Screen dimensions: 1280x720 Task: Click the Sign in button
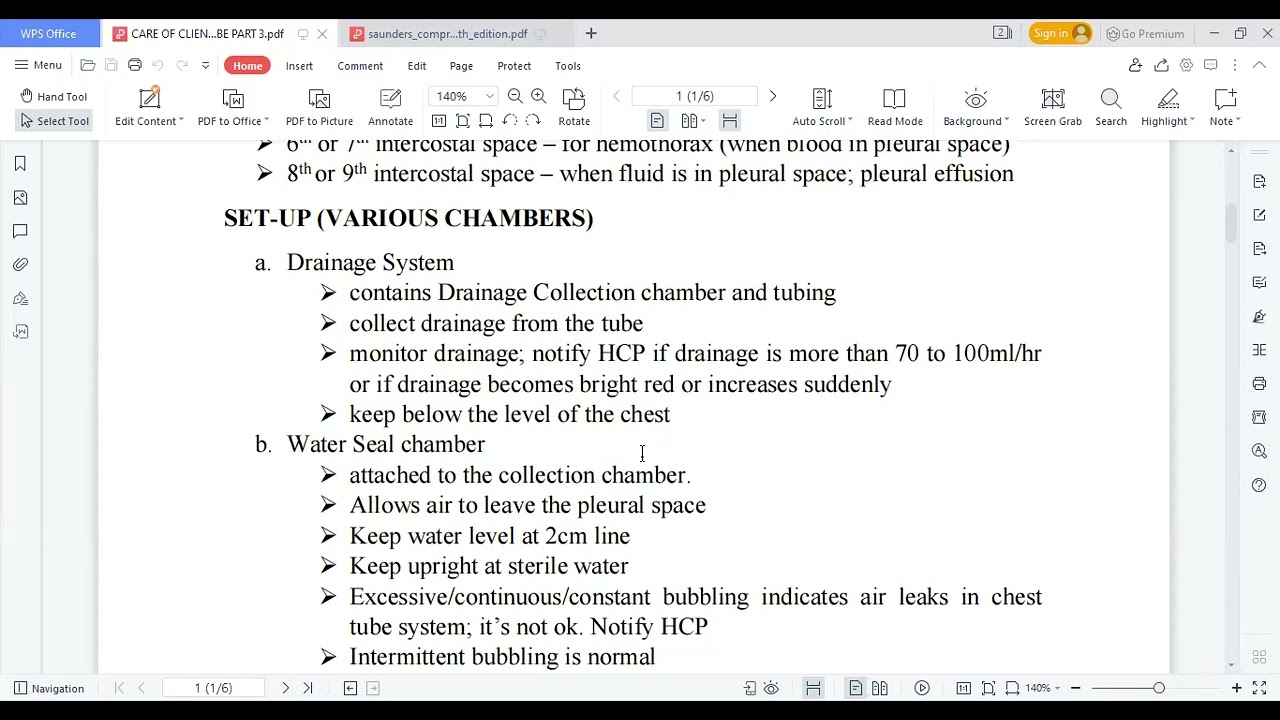click(1060, 33)
